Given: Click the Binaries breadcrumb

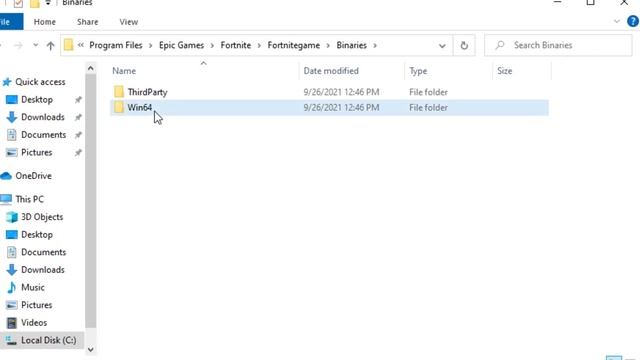Looking at the screenshot, I should point(351,45).
